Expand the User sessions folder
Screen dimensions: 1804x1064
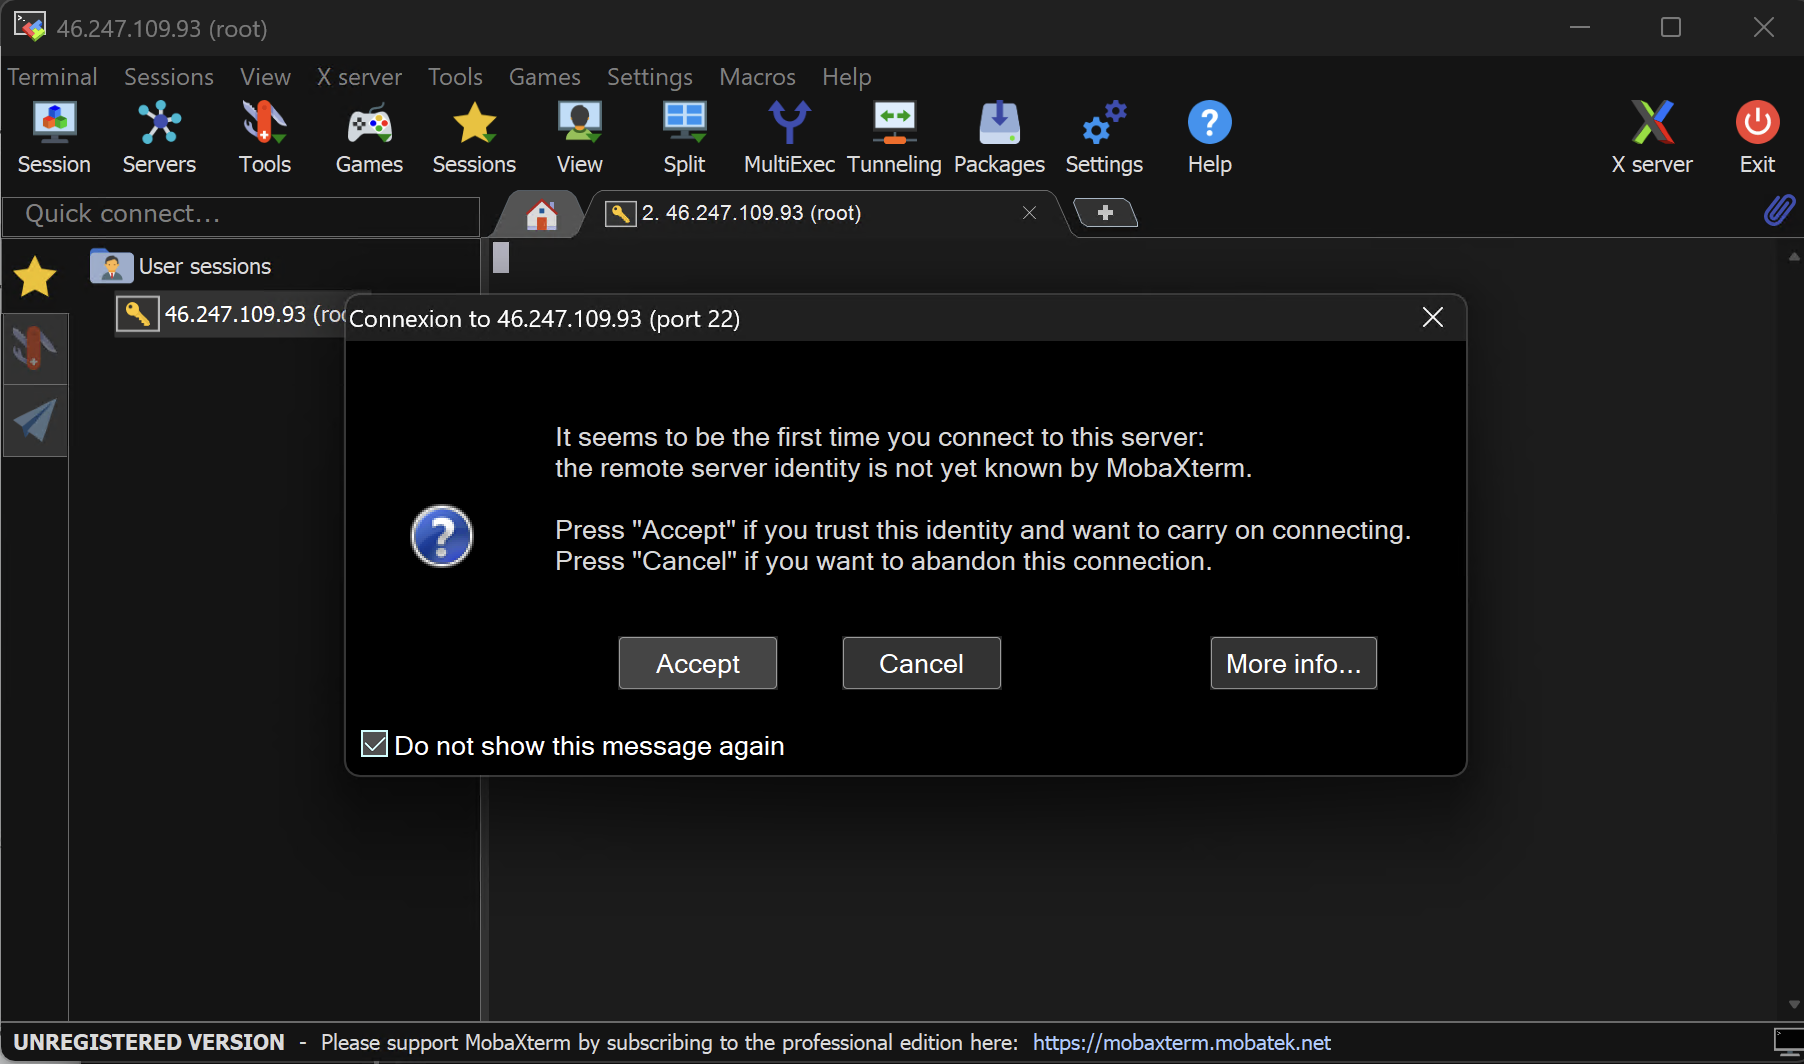click(x=182, y=266)
